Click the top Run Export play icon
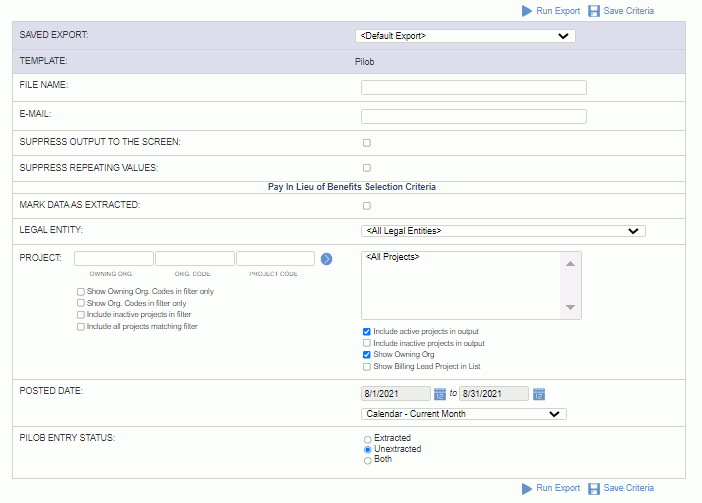702x503 pixels. coord(527,11)
